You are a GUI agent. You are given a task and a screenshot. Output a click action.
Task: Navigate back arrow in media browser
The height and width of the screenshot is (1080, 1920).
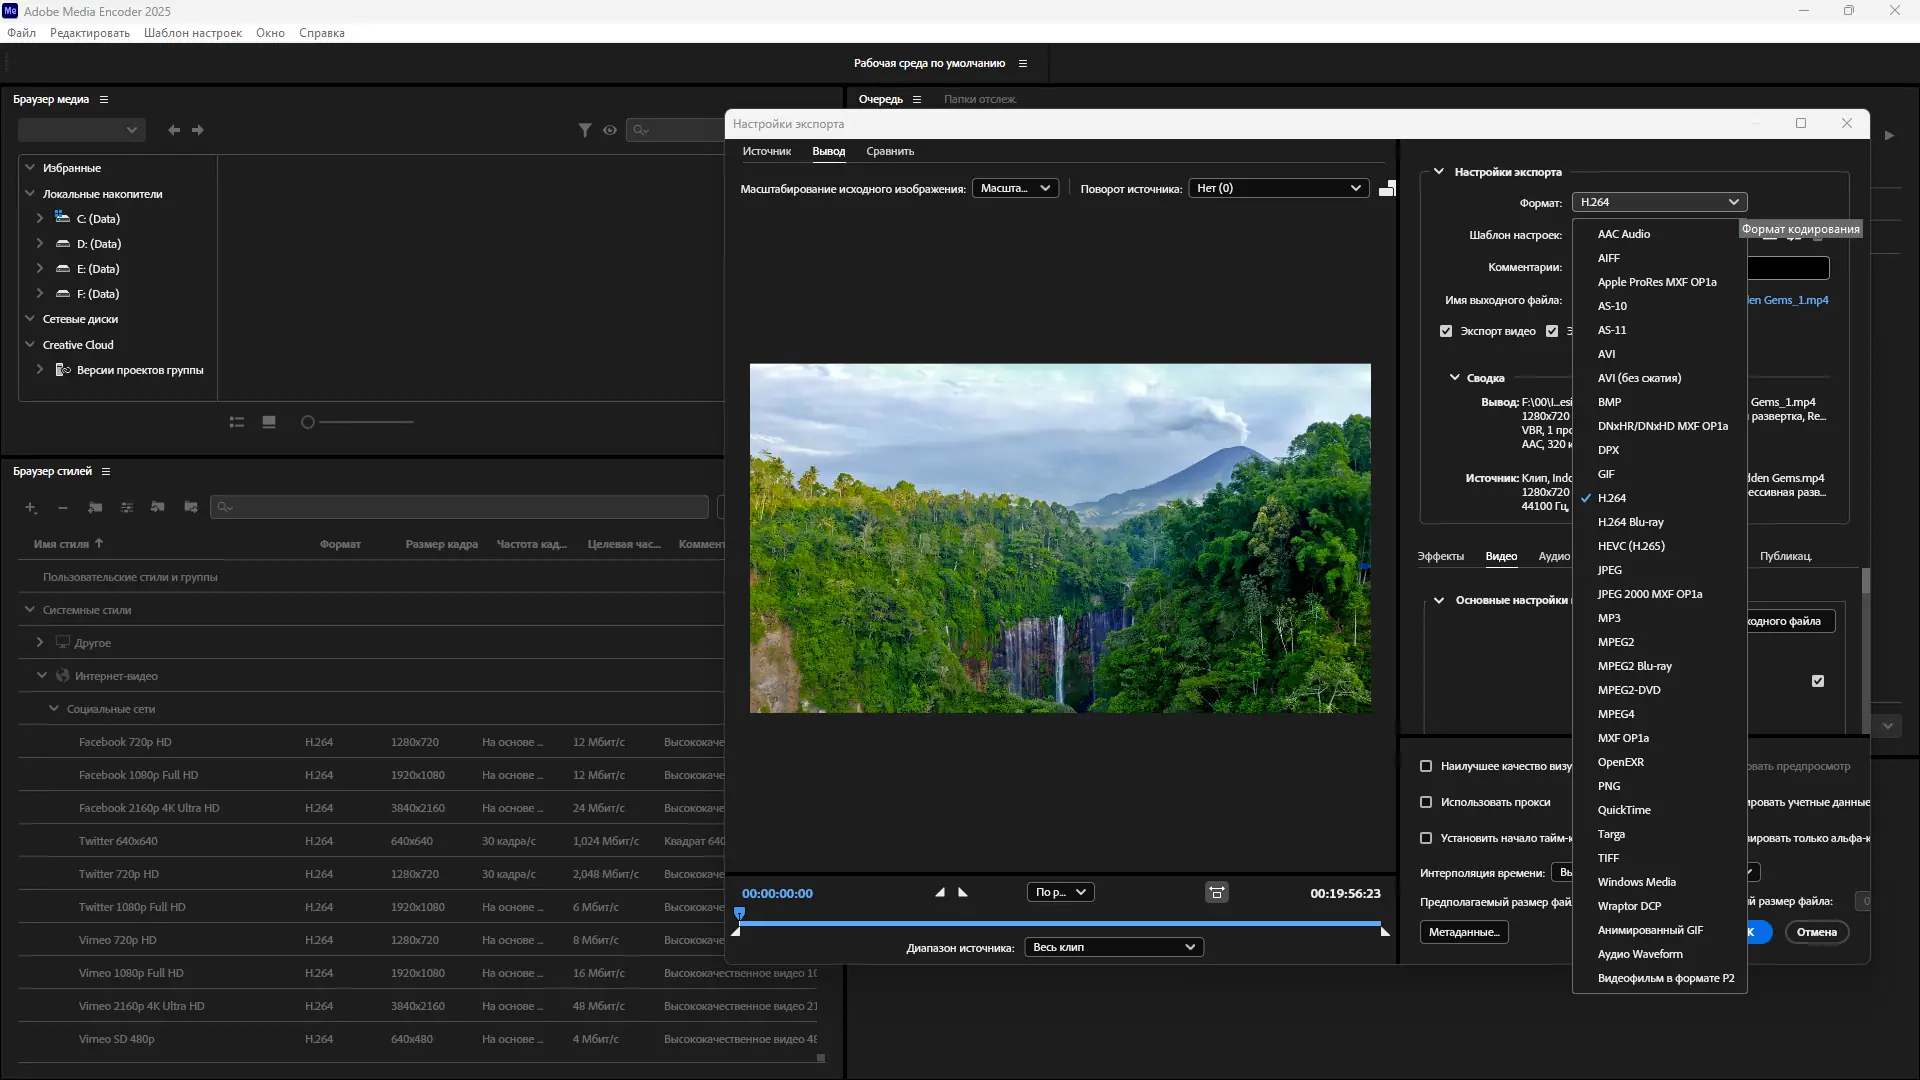click(174, 130)
